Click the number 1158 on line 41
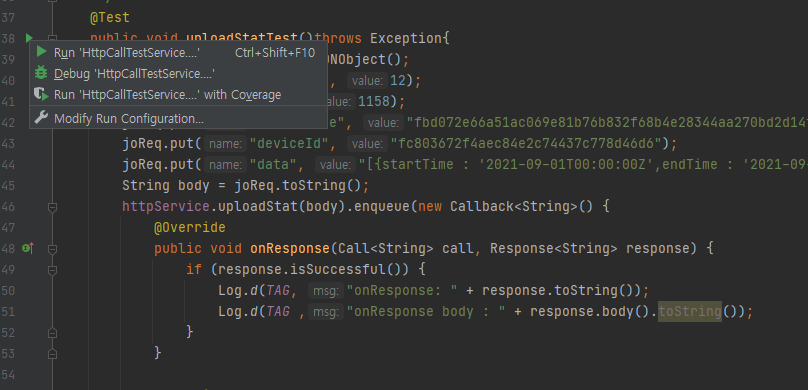The image size is (808, 390). [x=374, y=101]
